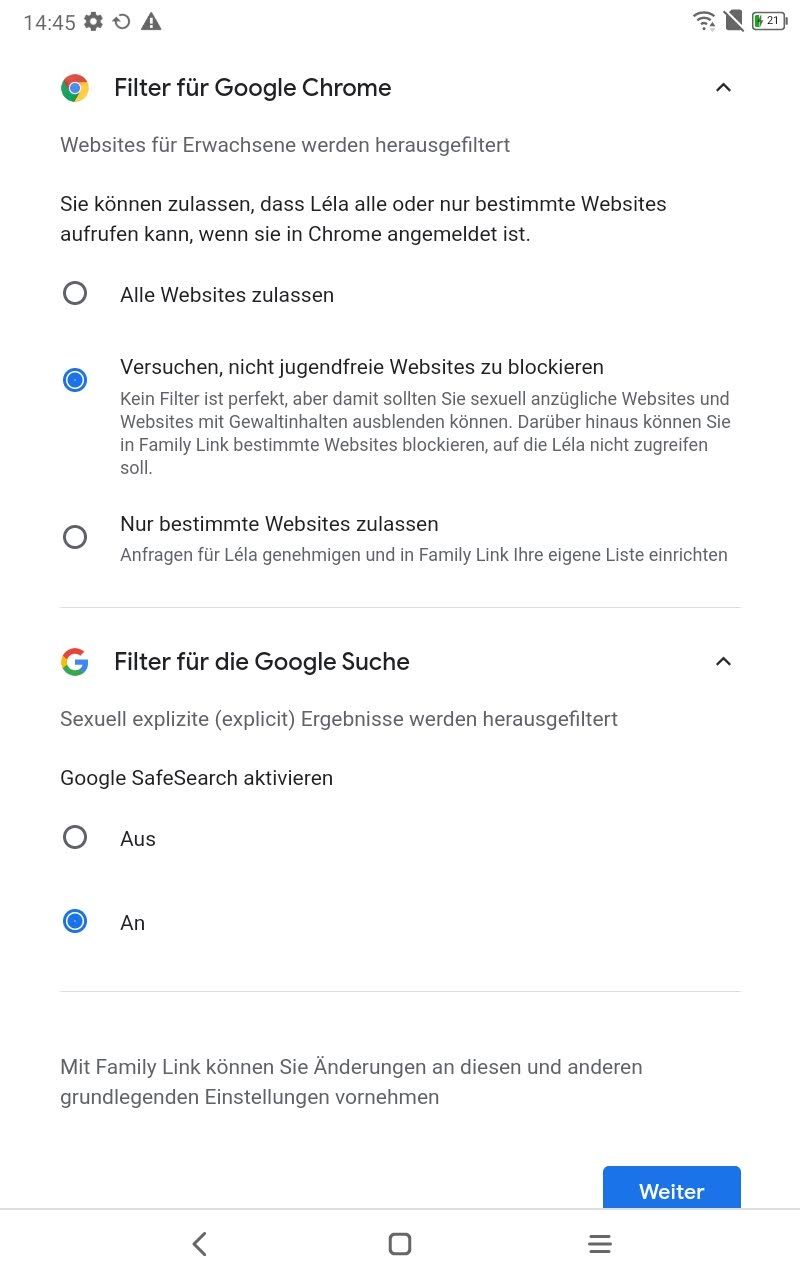Viewport: 800px width, 1280px height.
Task: Tap the settings gear status icon
Action: pos(93,21)
